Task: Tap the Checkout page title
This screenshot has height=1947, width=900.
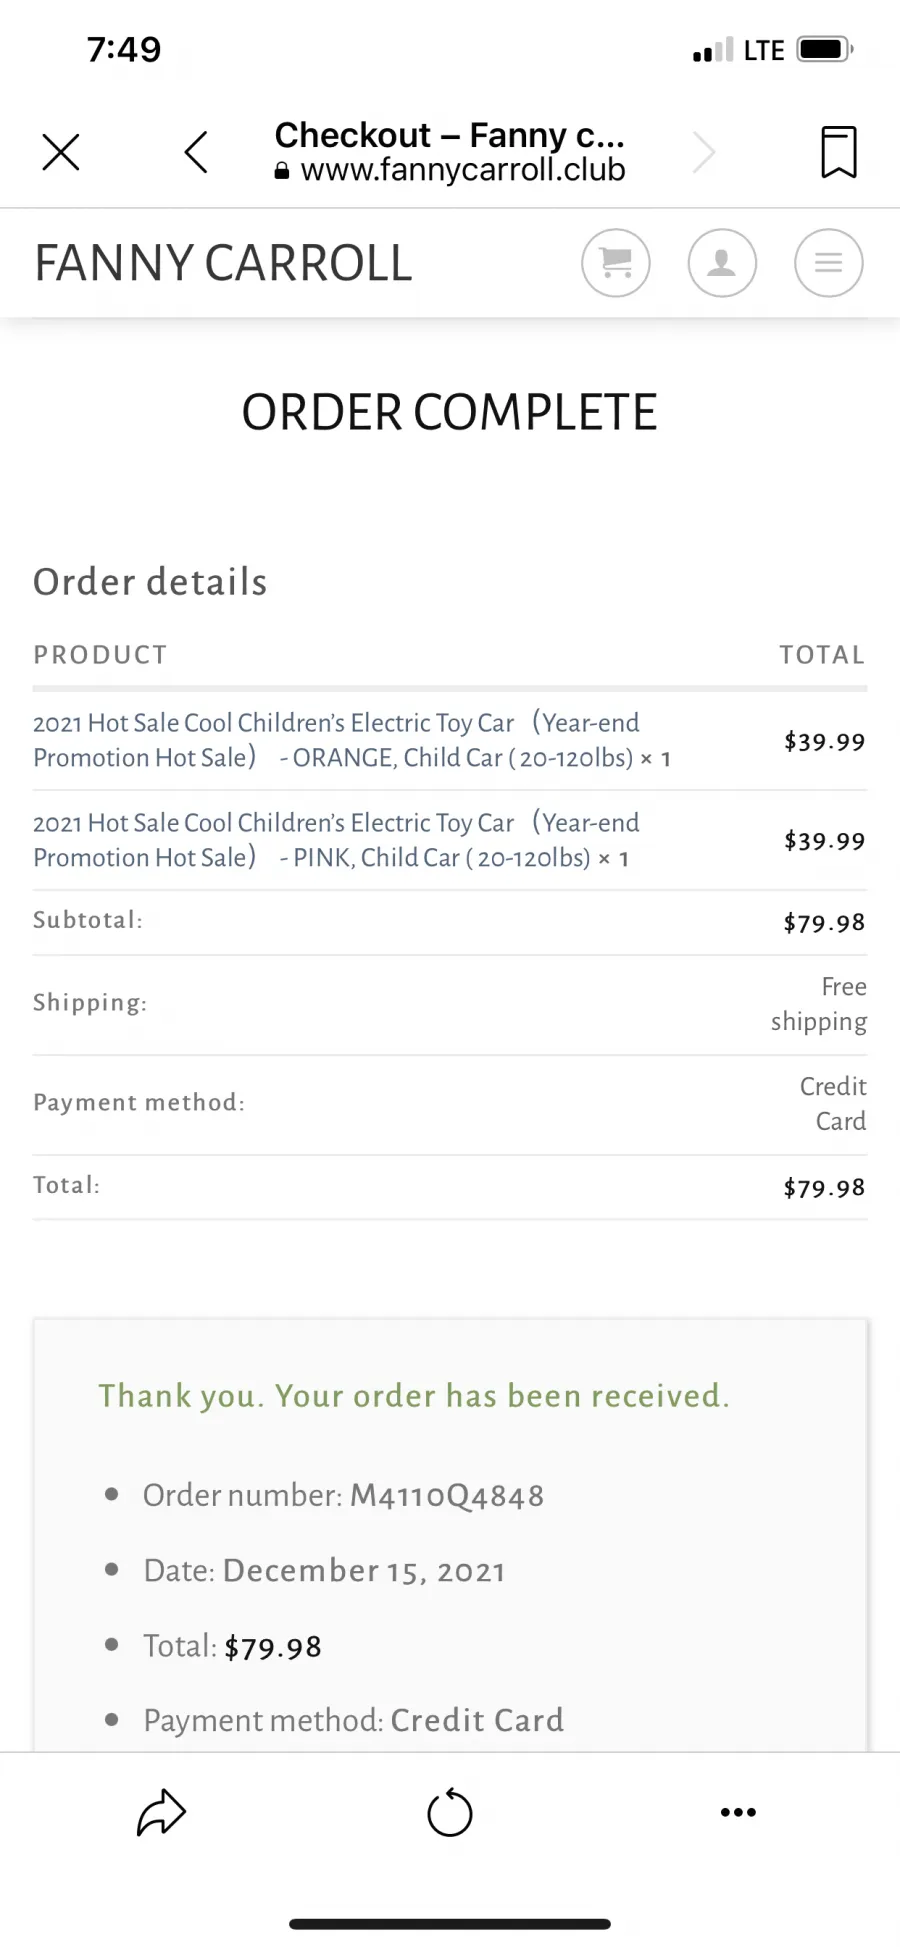Action: pyautogui.click(x=449, y=134)
